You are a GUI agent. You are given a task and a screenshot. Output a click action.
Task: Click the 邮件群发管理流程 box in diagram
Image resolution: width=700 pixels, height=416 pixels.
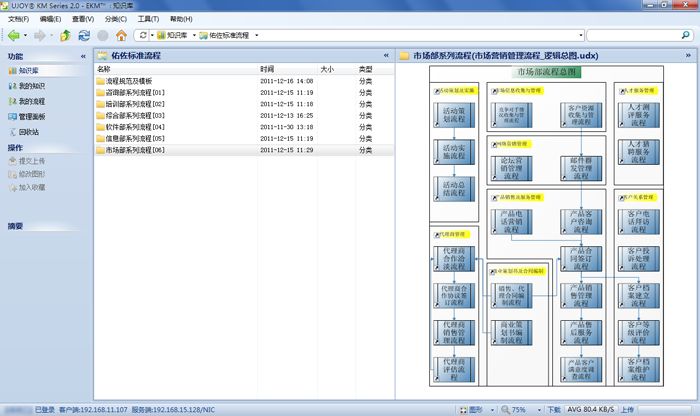(x=581, y=168)
